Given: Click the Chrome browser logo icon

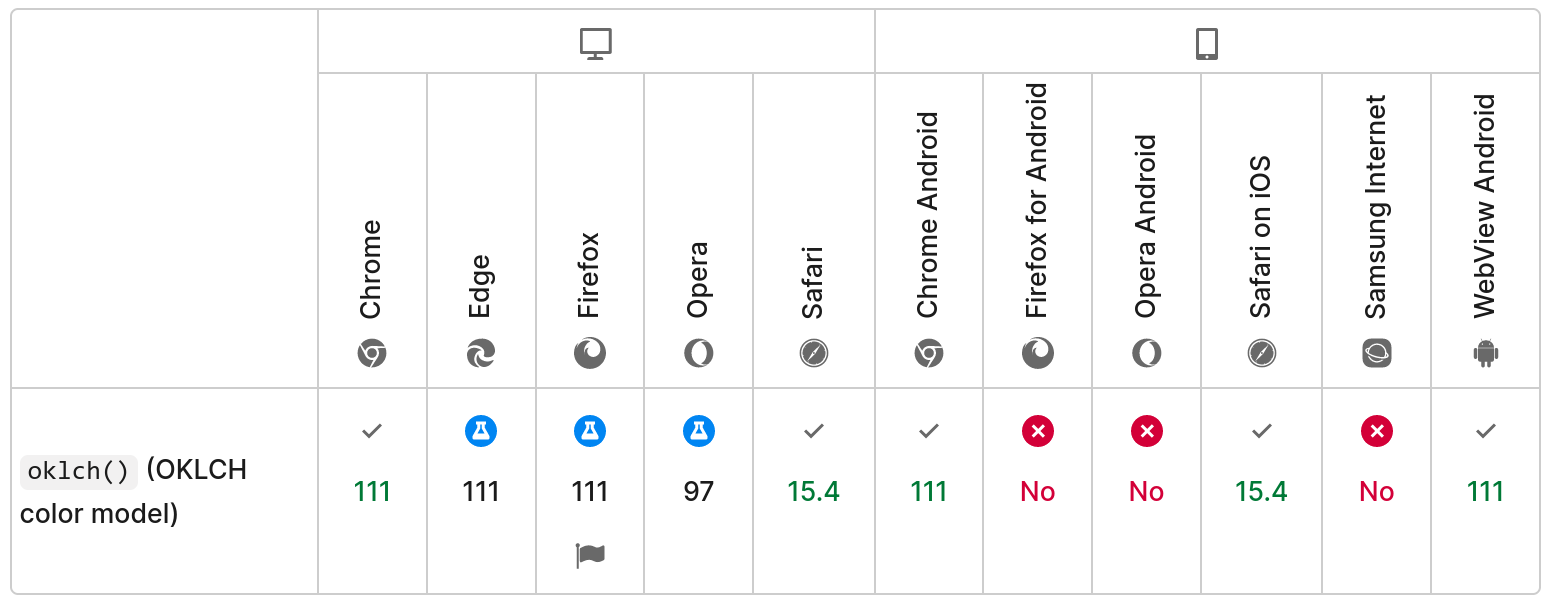Looking at the screenshot, I should (372, 353).
